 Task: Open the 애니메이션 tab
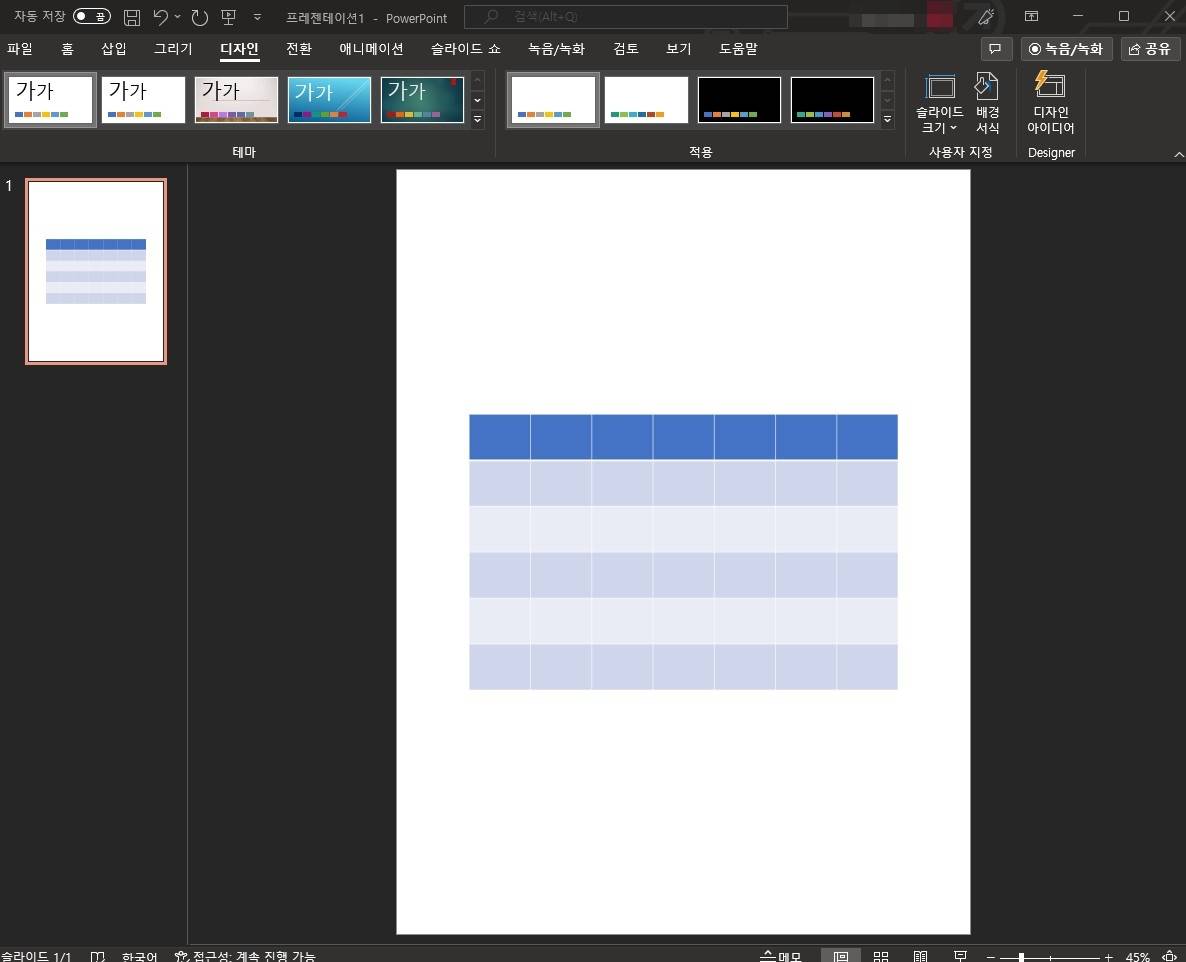(371, 49)
